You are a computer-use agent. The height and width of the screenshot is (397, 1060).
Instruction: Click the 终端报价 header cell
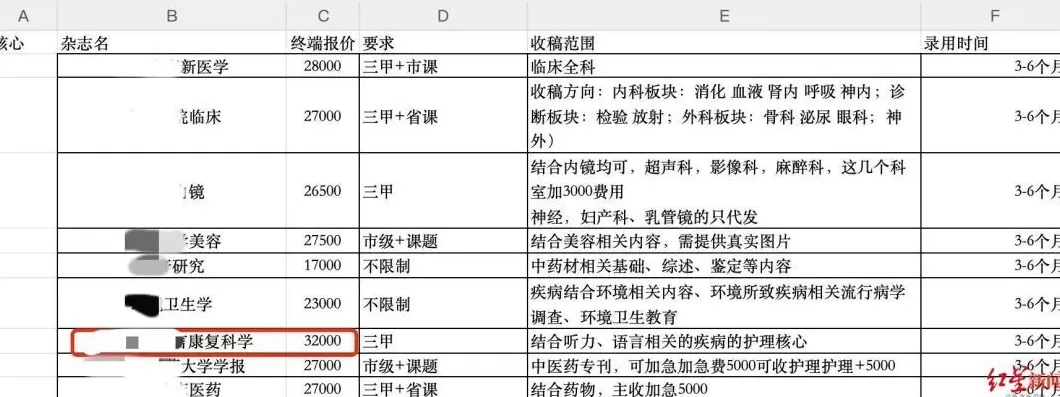pyautogui.click(x=322, y=43)
